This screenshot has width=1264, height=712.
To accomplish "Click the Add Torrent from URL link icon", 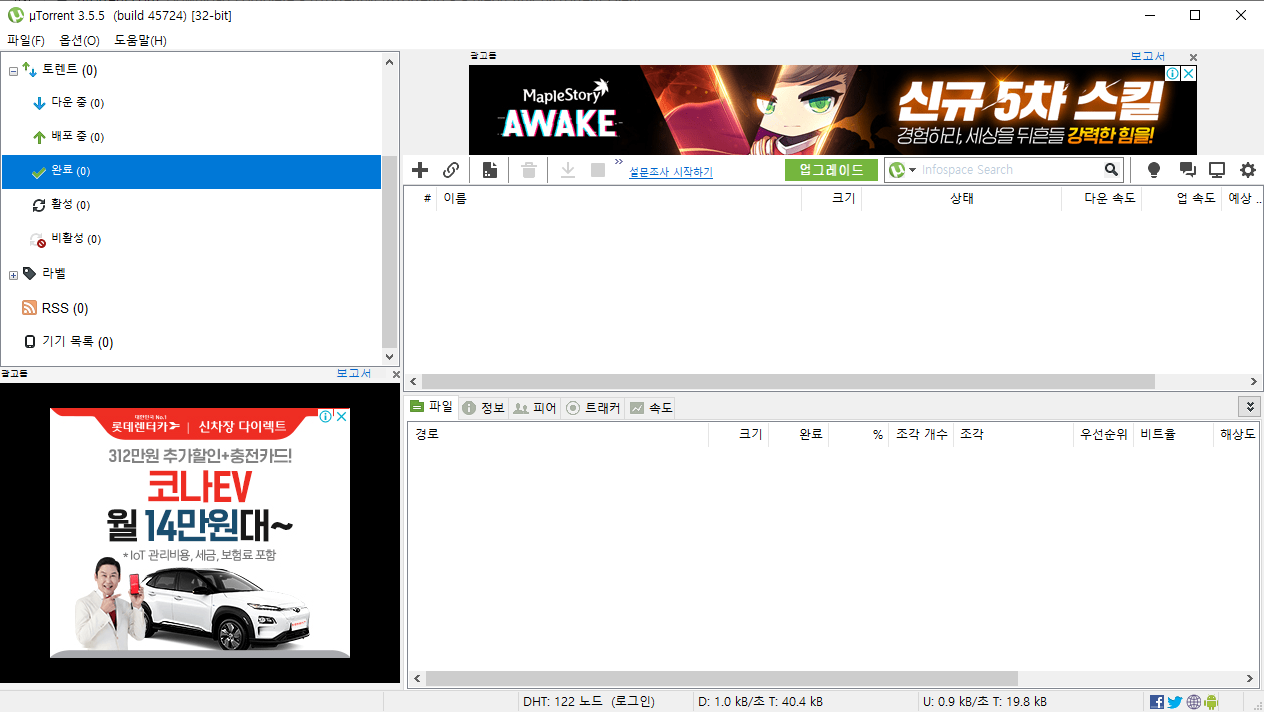I will (451, 170).
